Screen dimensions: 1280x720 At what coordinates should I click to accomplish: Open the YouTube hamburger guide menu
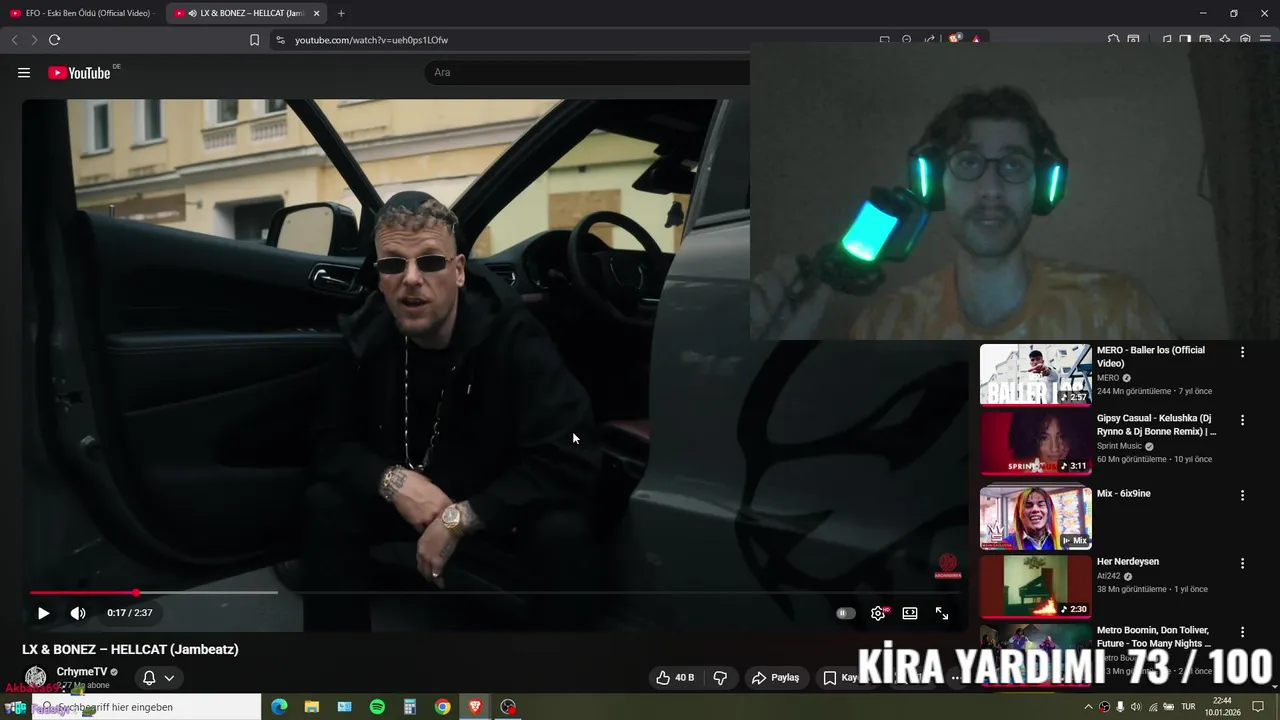pos(24,72)
